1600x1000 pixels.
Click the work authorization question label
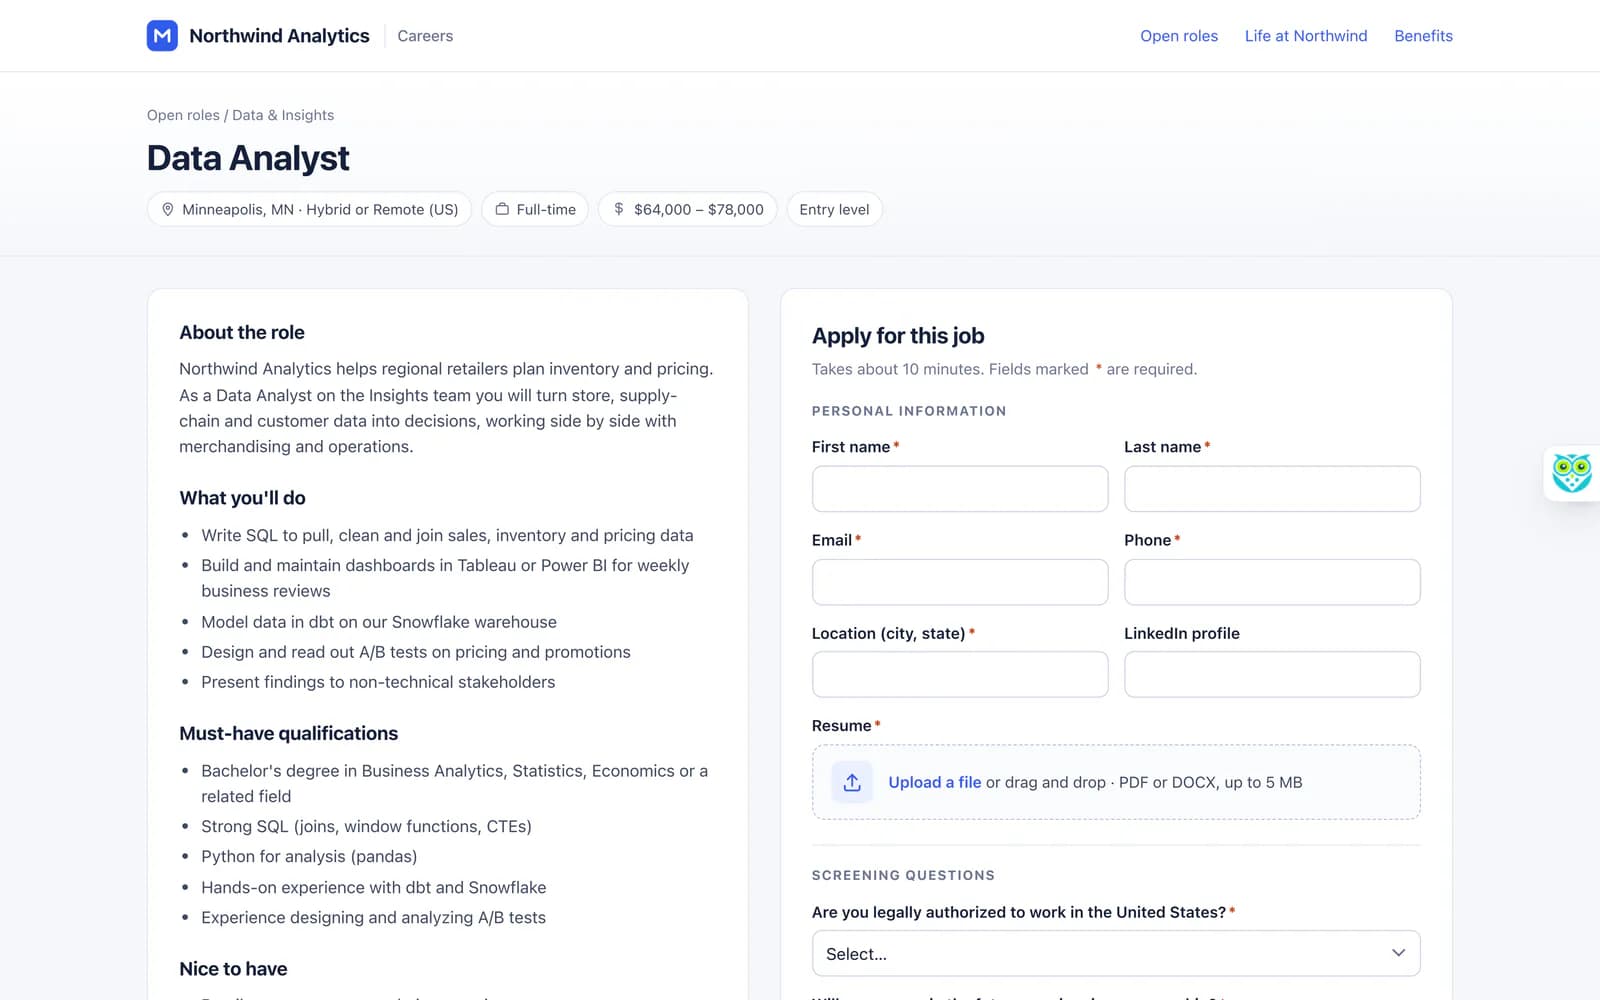tap(1019, 912)
